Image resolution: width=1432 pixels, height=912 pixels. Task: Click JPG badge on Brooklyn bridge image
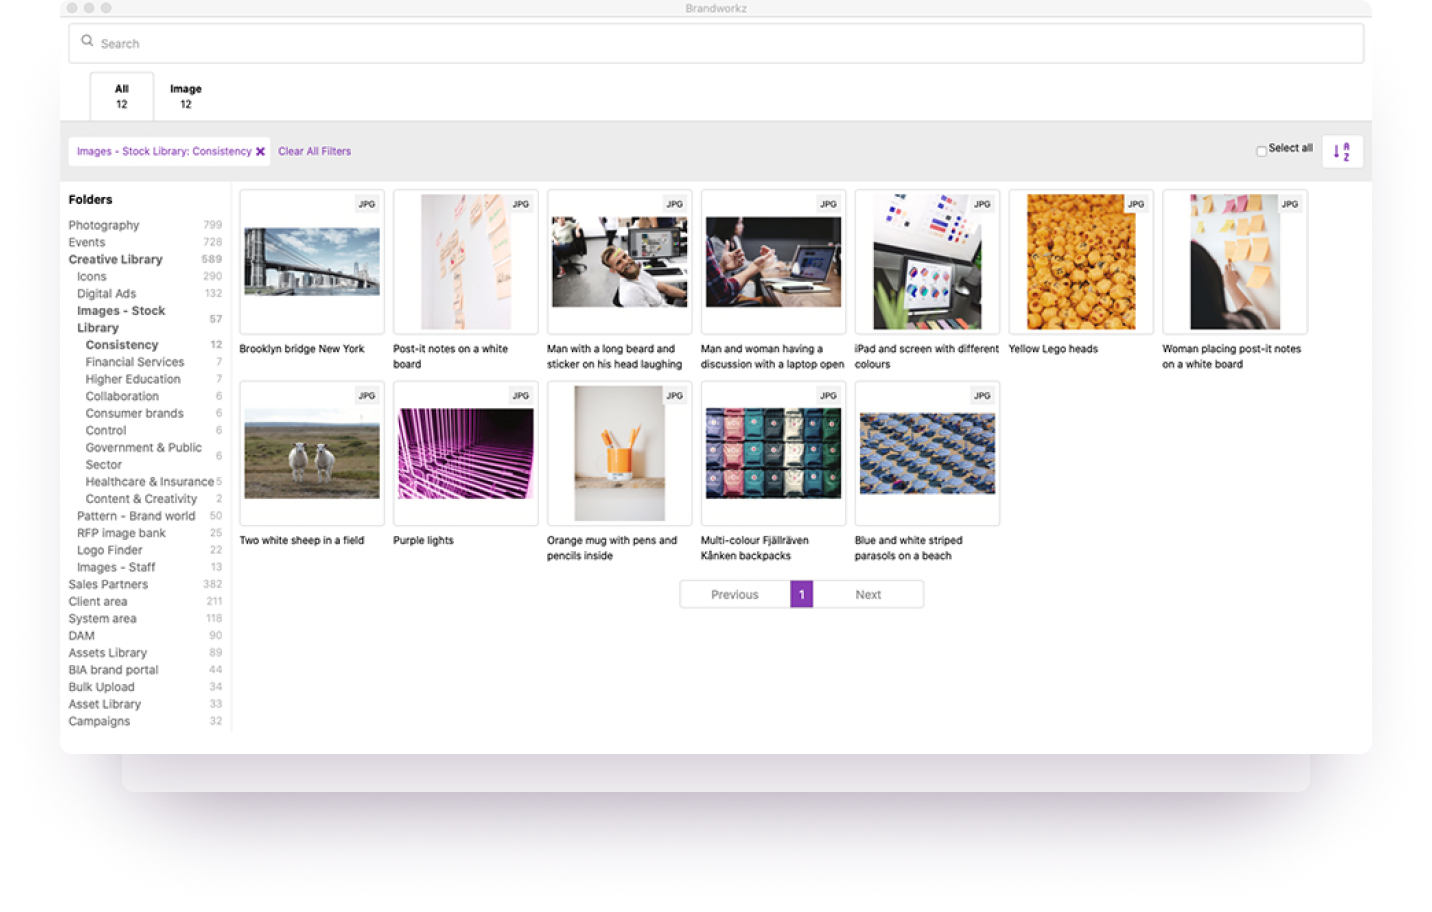click(367, 204)
